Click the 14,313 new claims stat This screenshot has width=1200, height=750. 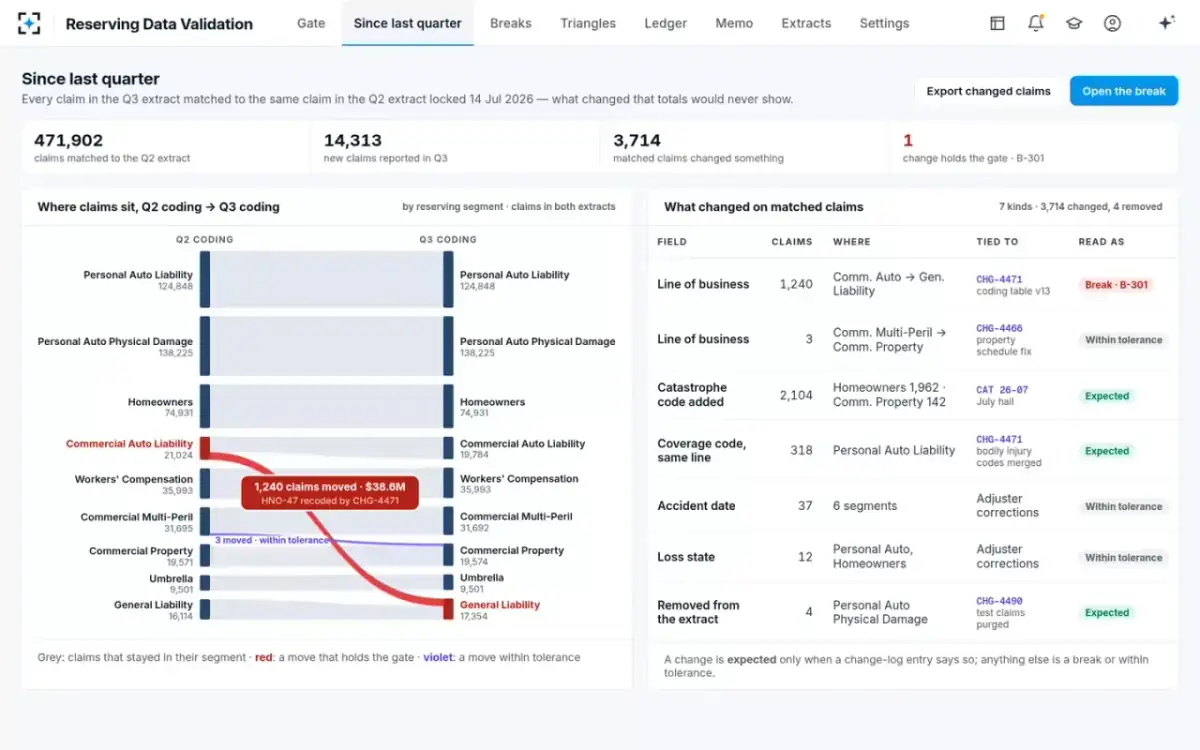[455, 148]
